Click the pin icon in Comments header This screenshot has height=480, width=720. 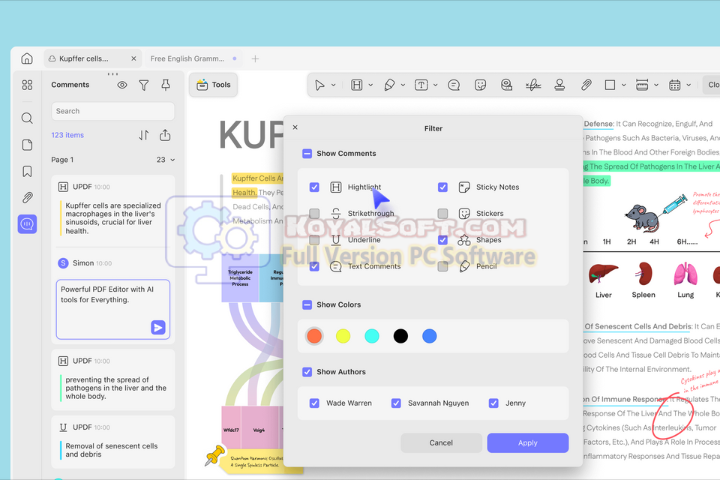[166, 85]
